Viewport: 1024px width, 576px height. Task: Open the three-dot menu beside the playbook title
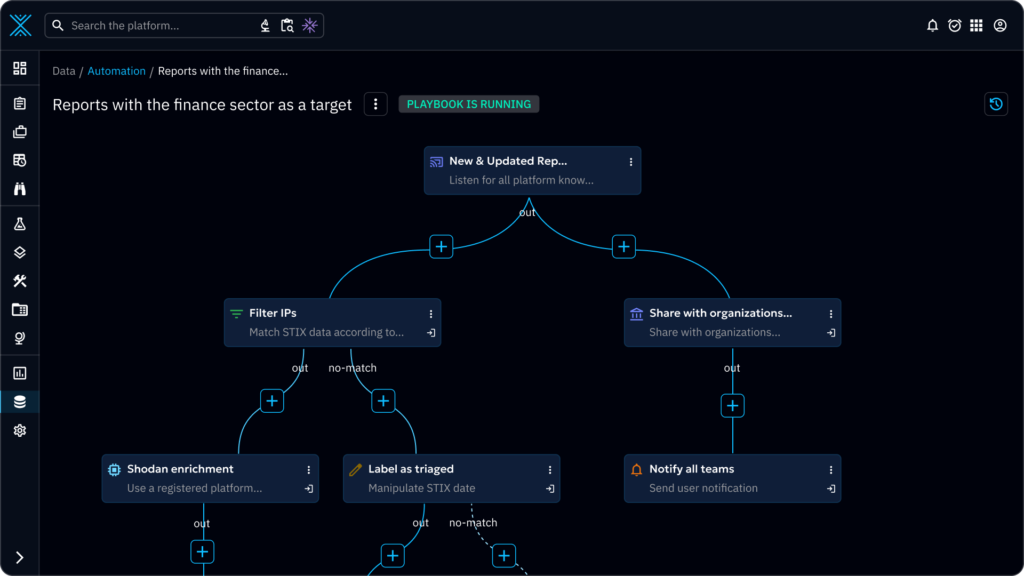[375, 104]
